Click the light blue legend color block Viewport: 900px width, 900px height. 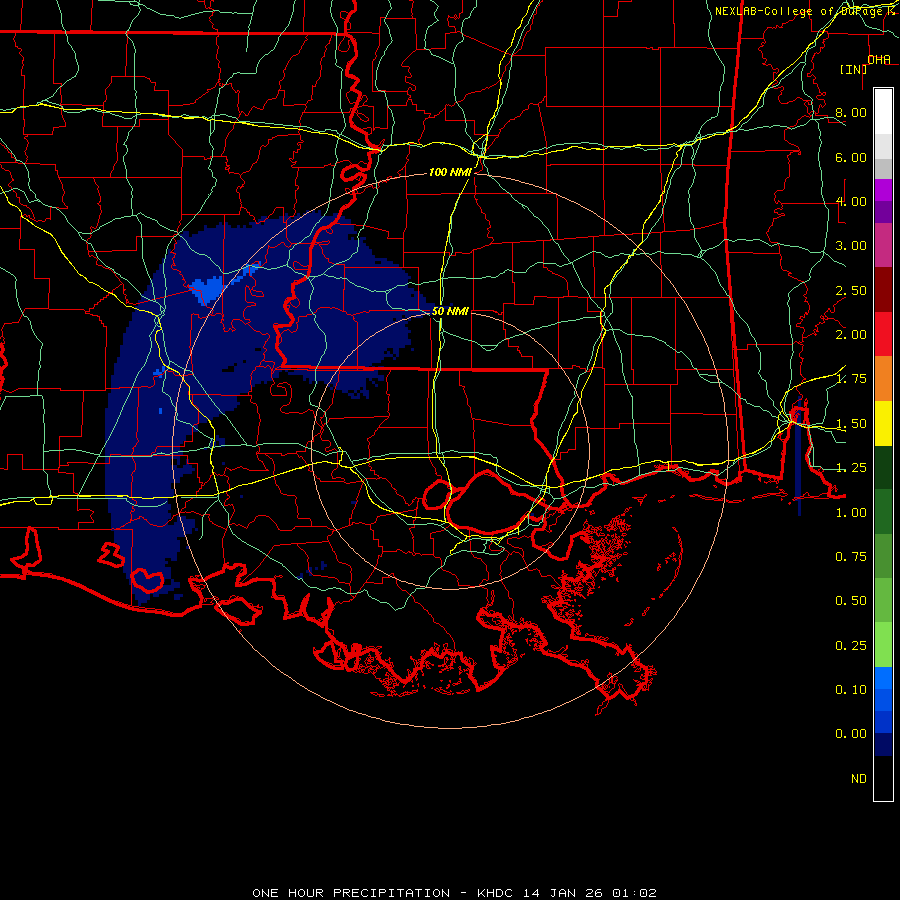click(883, 678)
